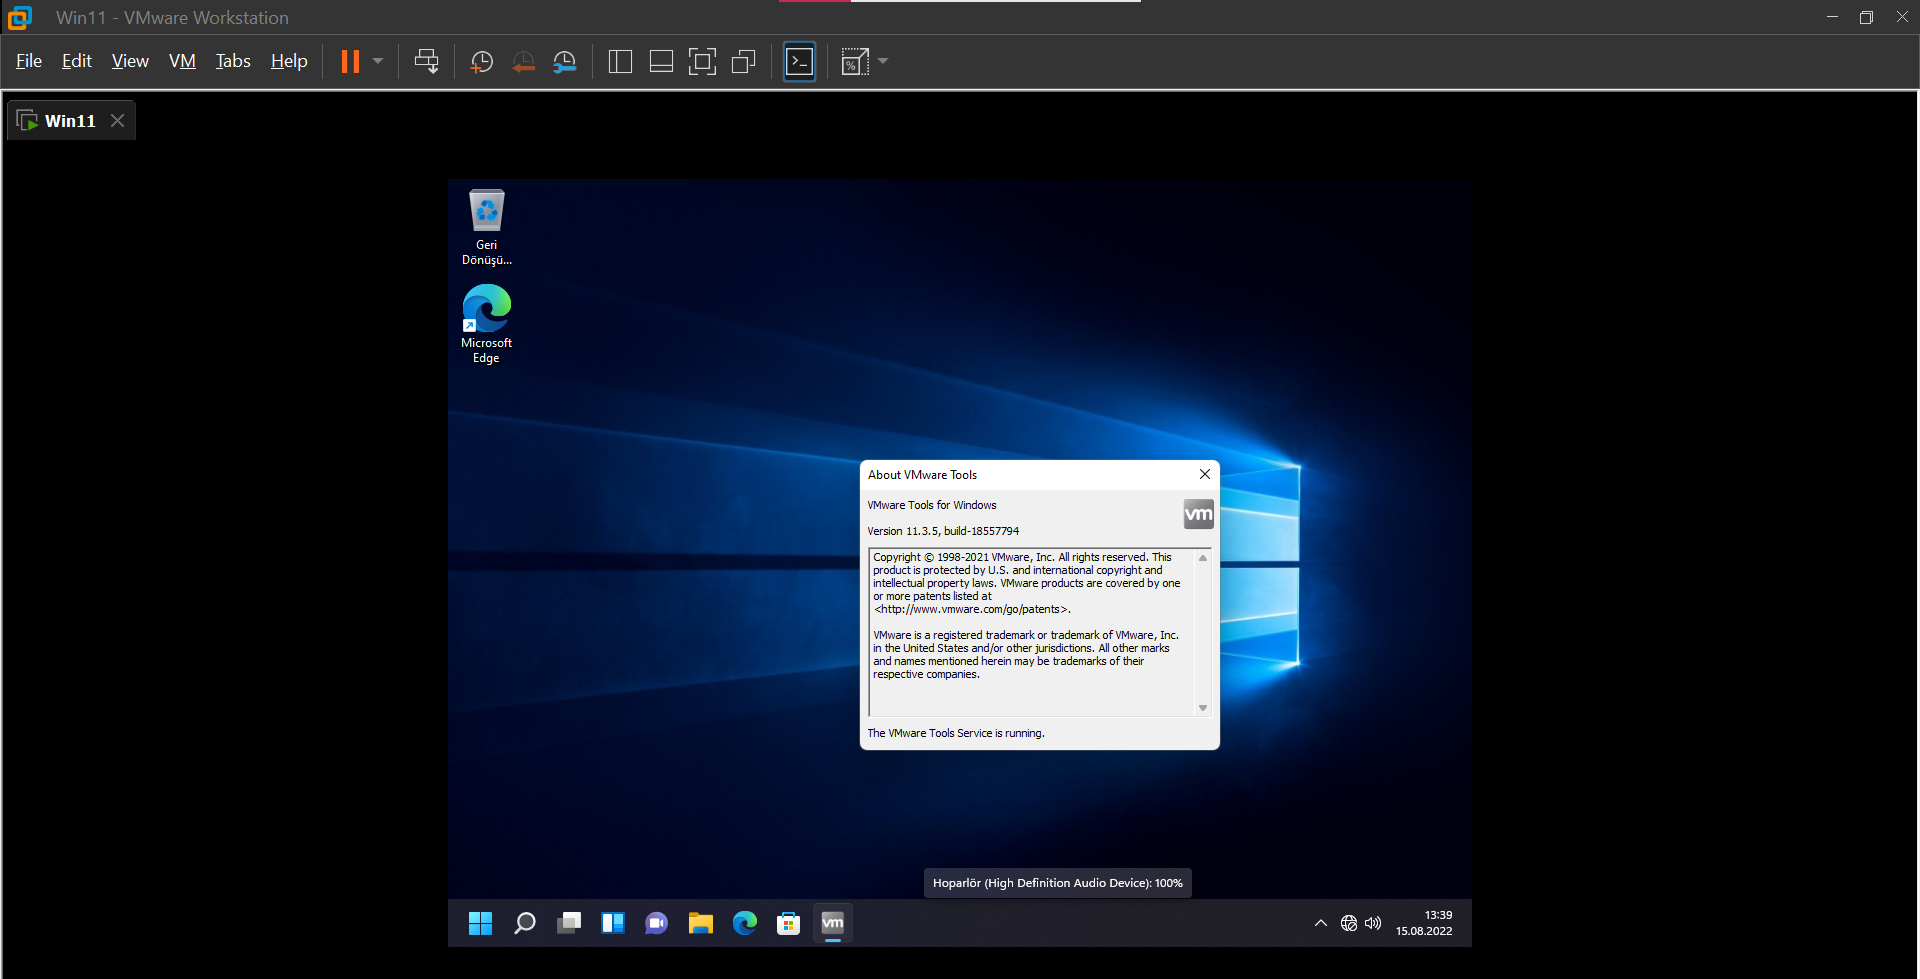This screenshot has width=1920, height=979.
Task: Pause the running virtual machine
Action: (x=350, y=62)
